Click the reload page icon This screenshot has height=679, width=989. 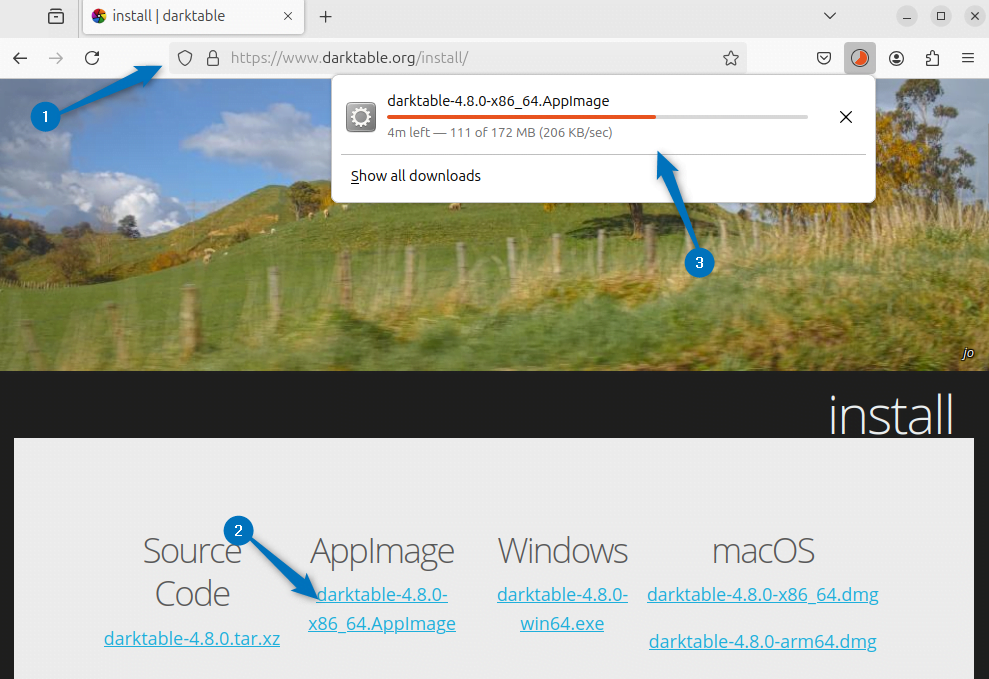pos(91,58)
